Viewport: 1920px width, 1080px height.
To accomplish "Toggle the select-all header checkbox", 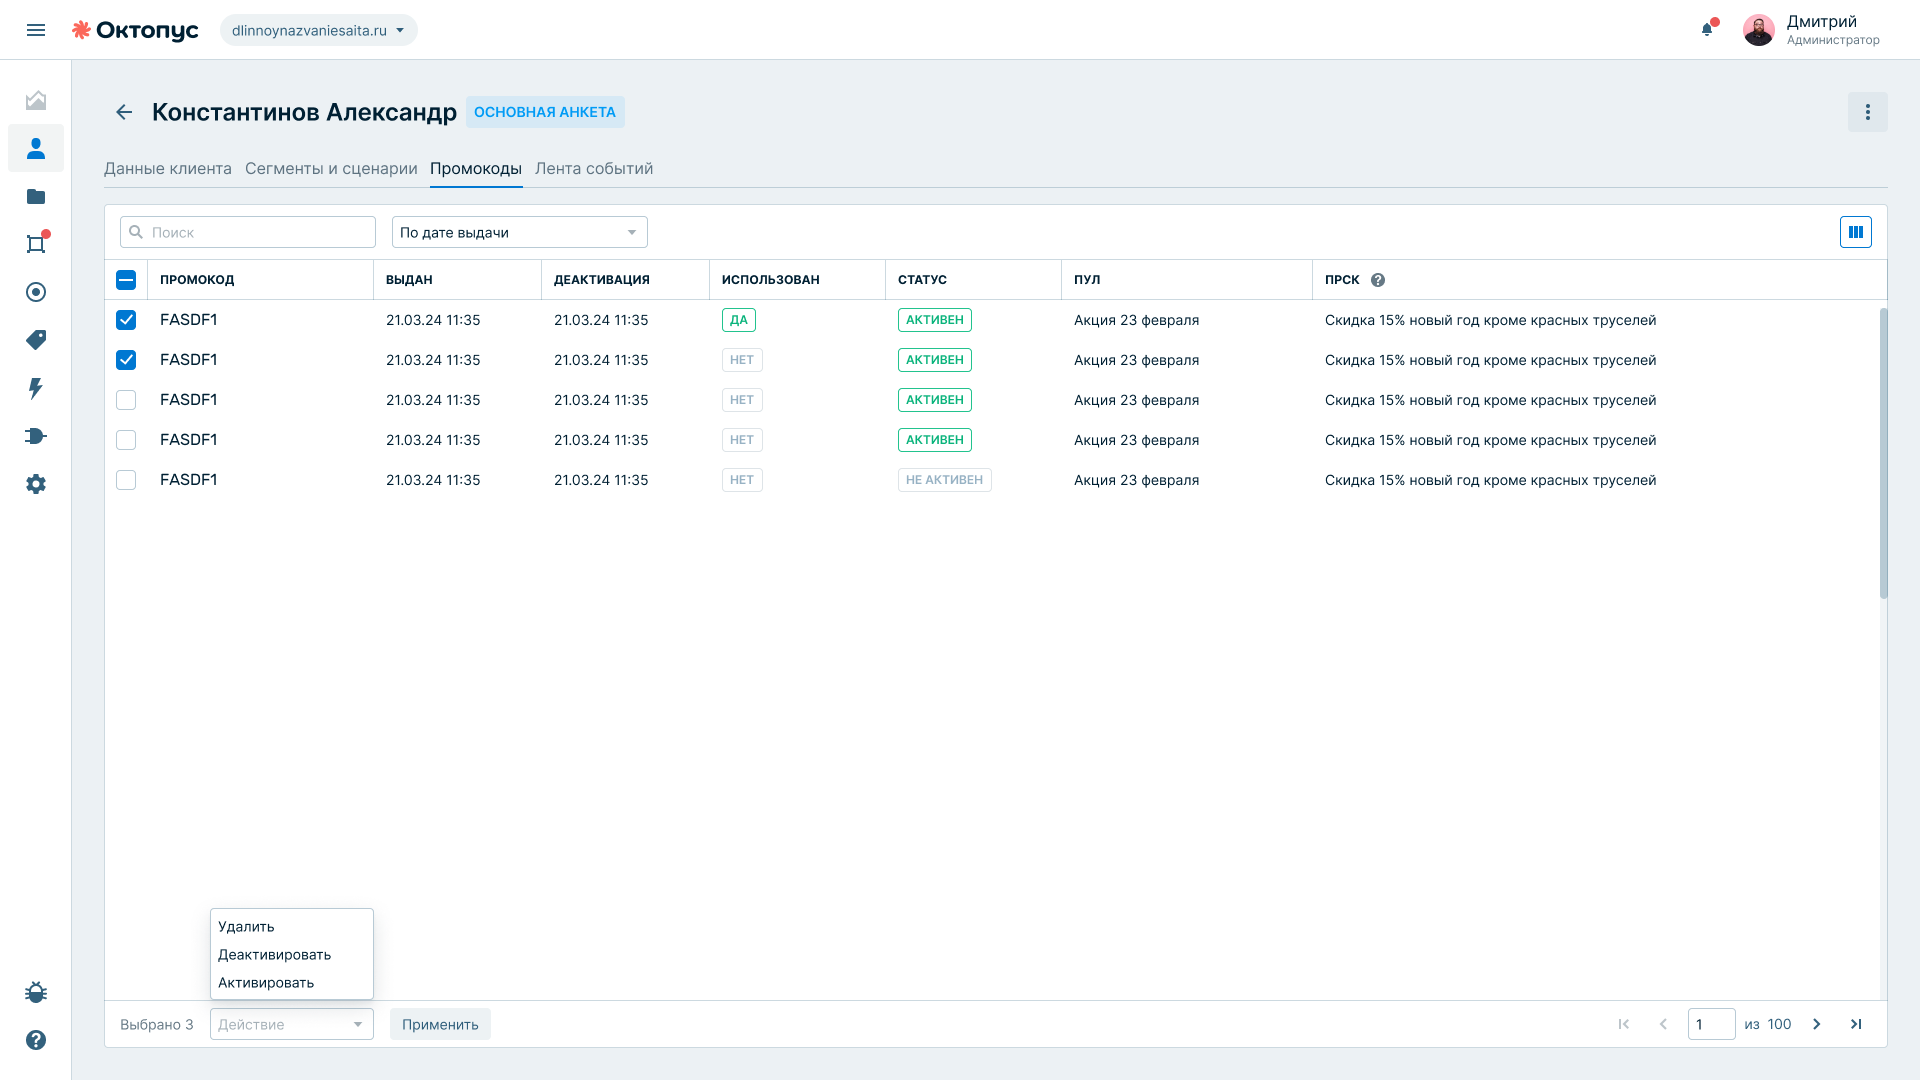I will [126, 280].
